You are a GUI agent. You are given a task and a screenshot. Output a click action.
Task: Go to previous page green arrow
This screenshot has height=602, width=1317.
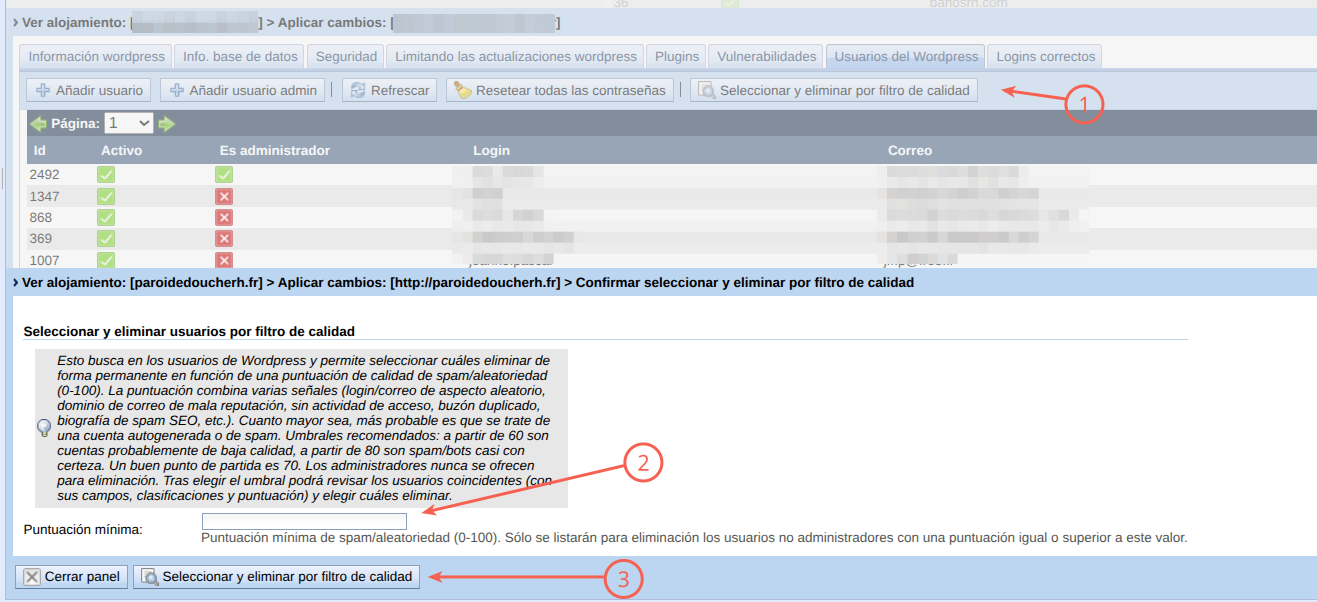39,124
